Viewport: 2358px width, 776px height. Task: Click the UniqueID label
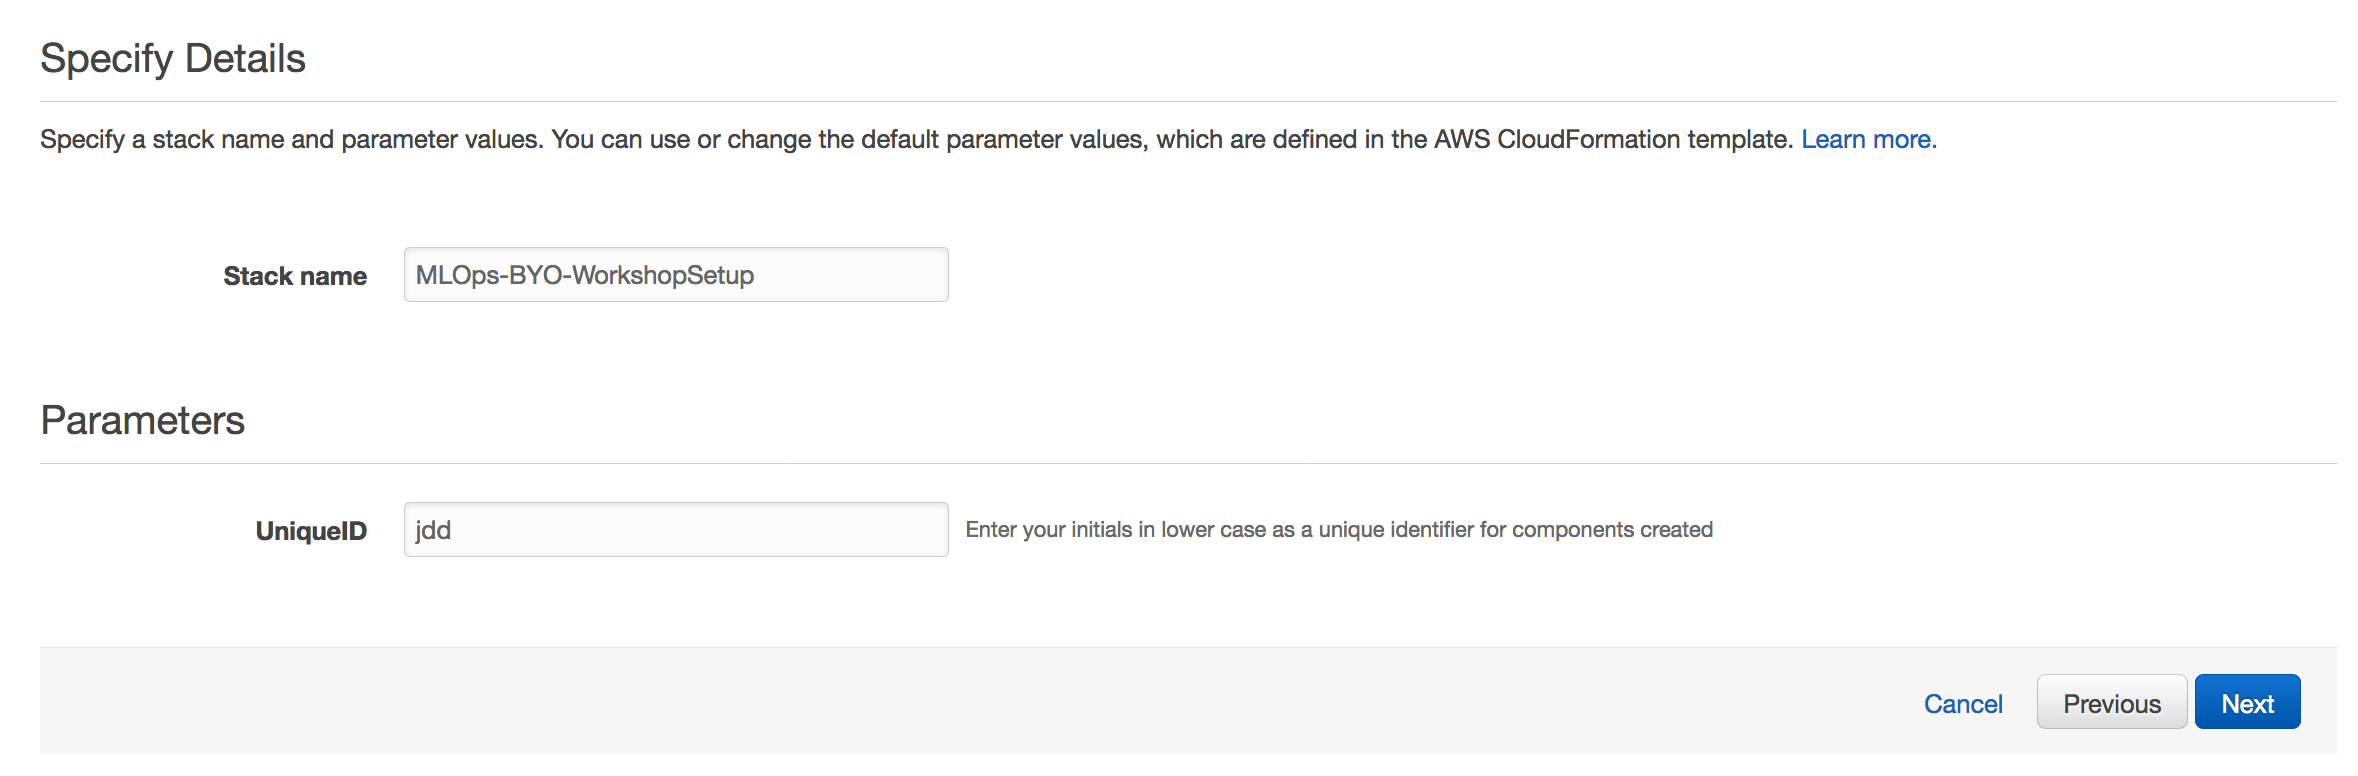(311, 531)
